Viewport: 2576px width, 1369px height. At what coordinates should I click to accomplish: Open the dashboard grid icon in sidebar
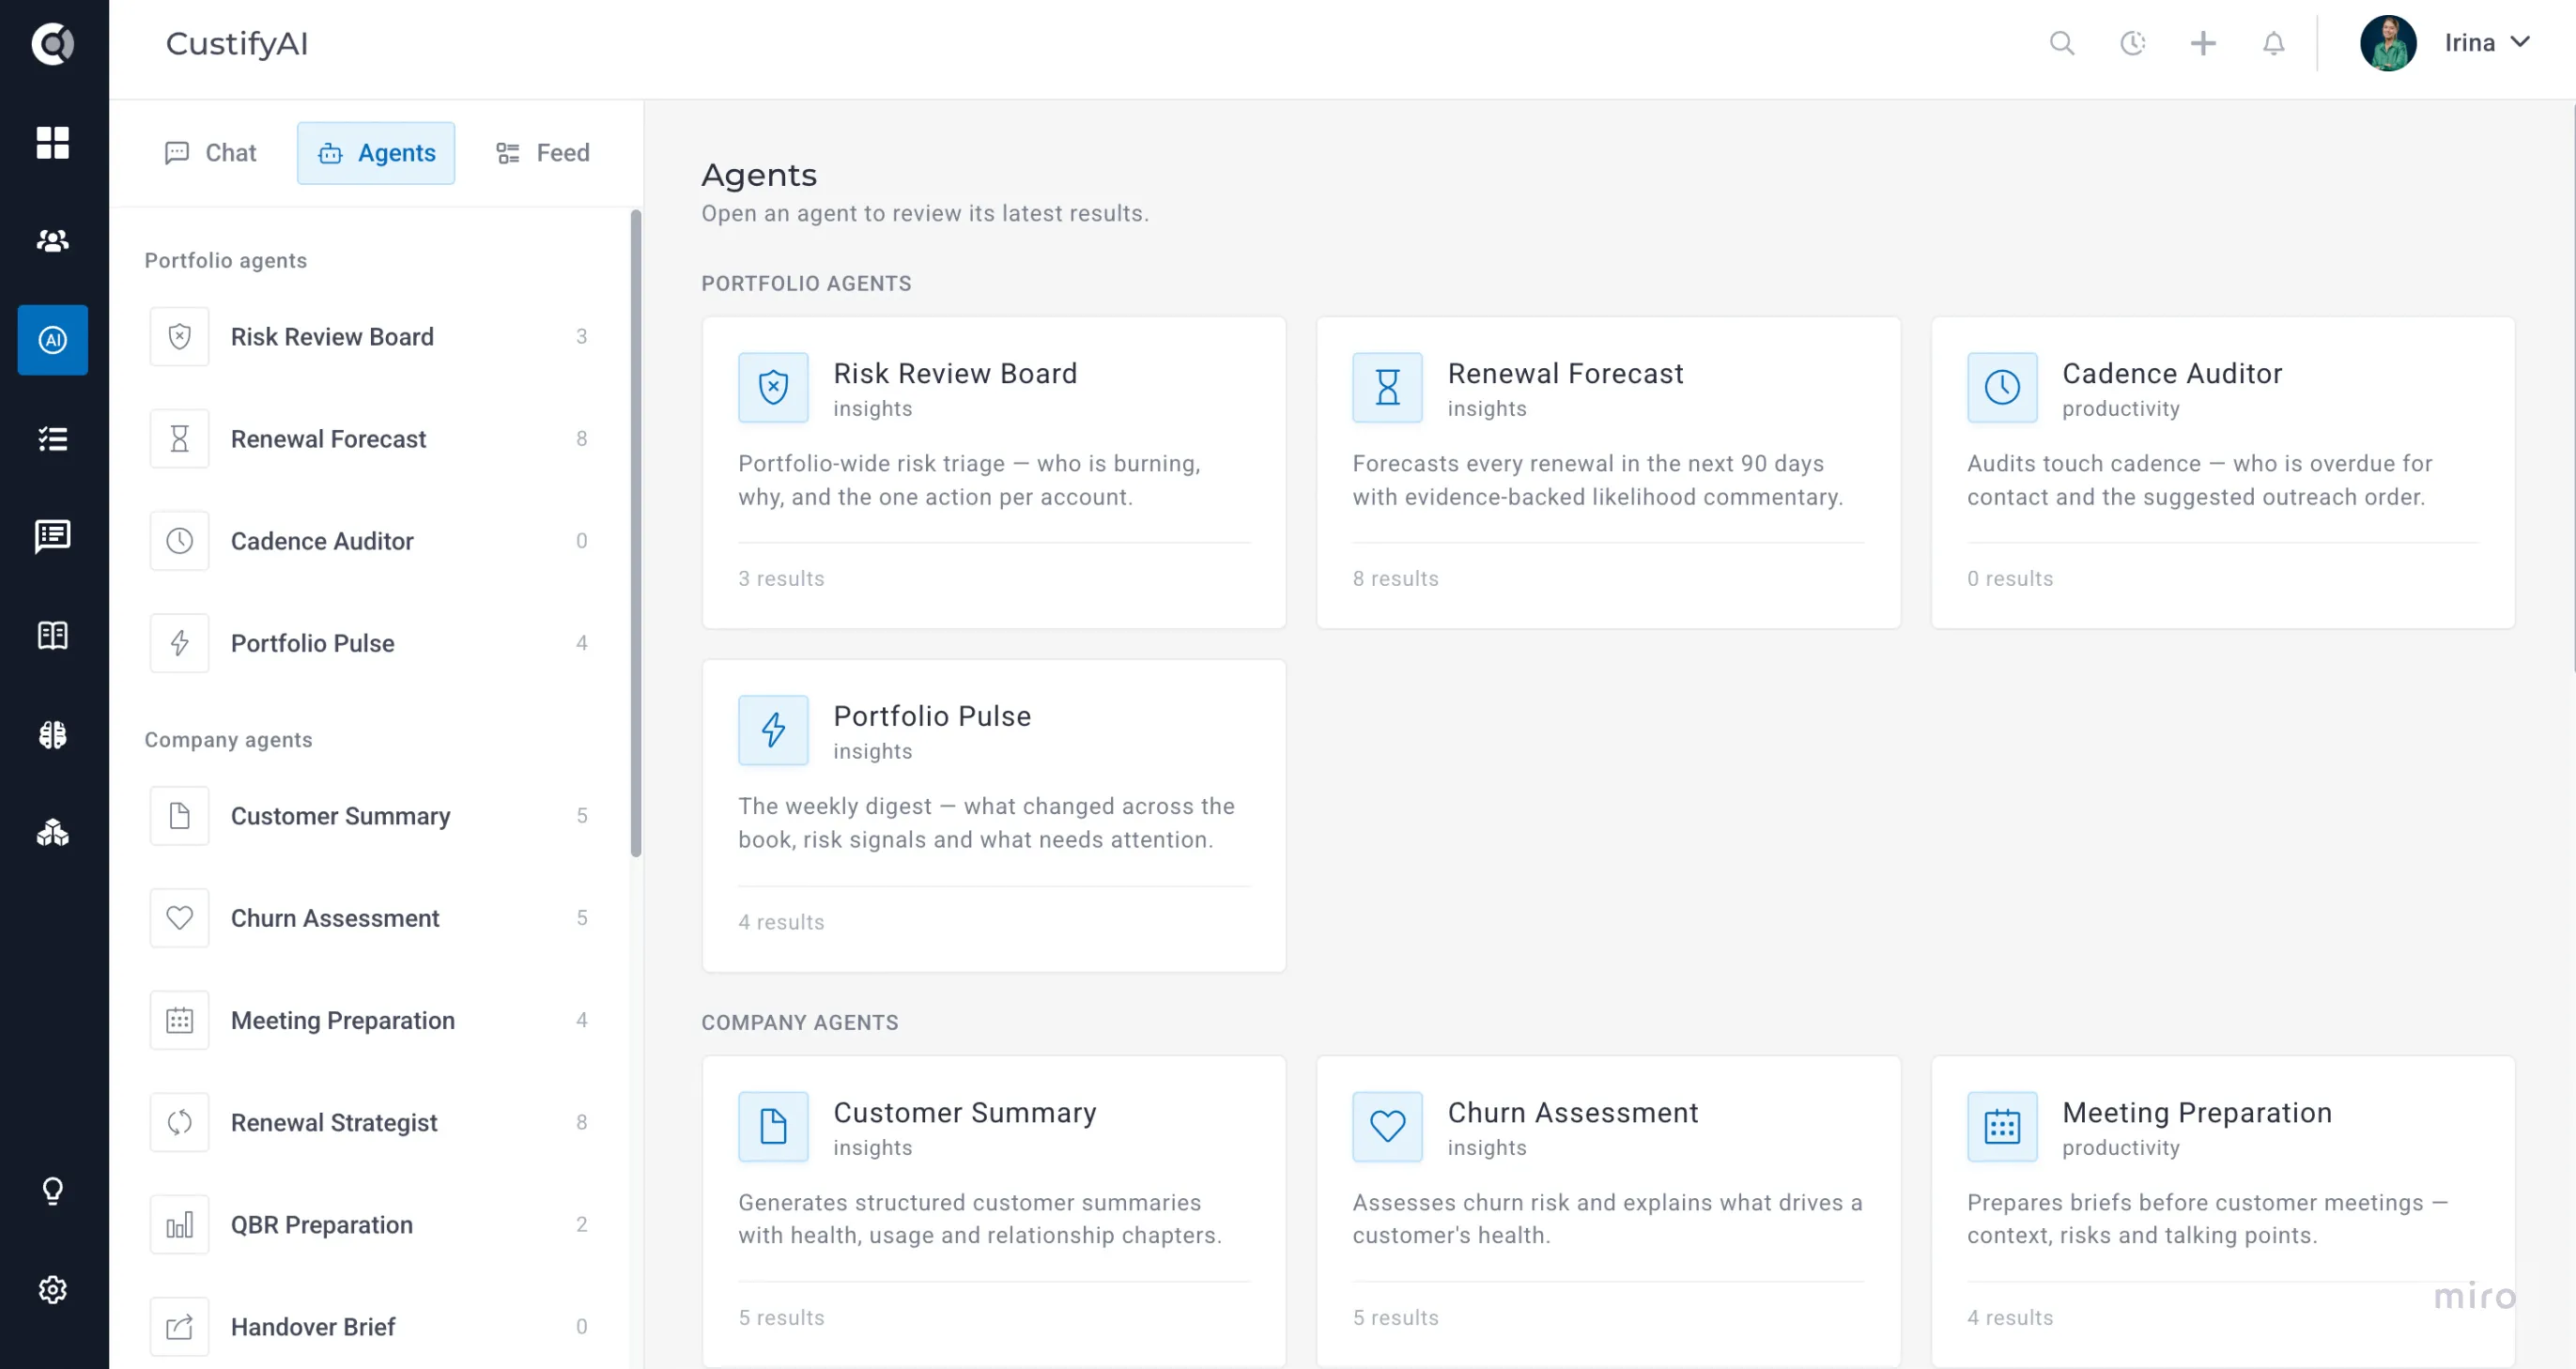[53, 143]
